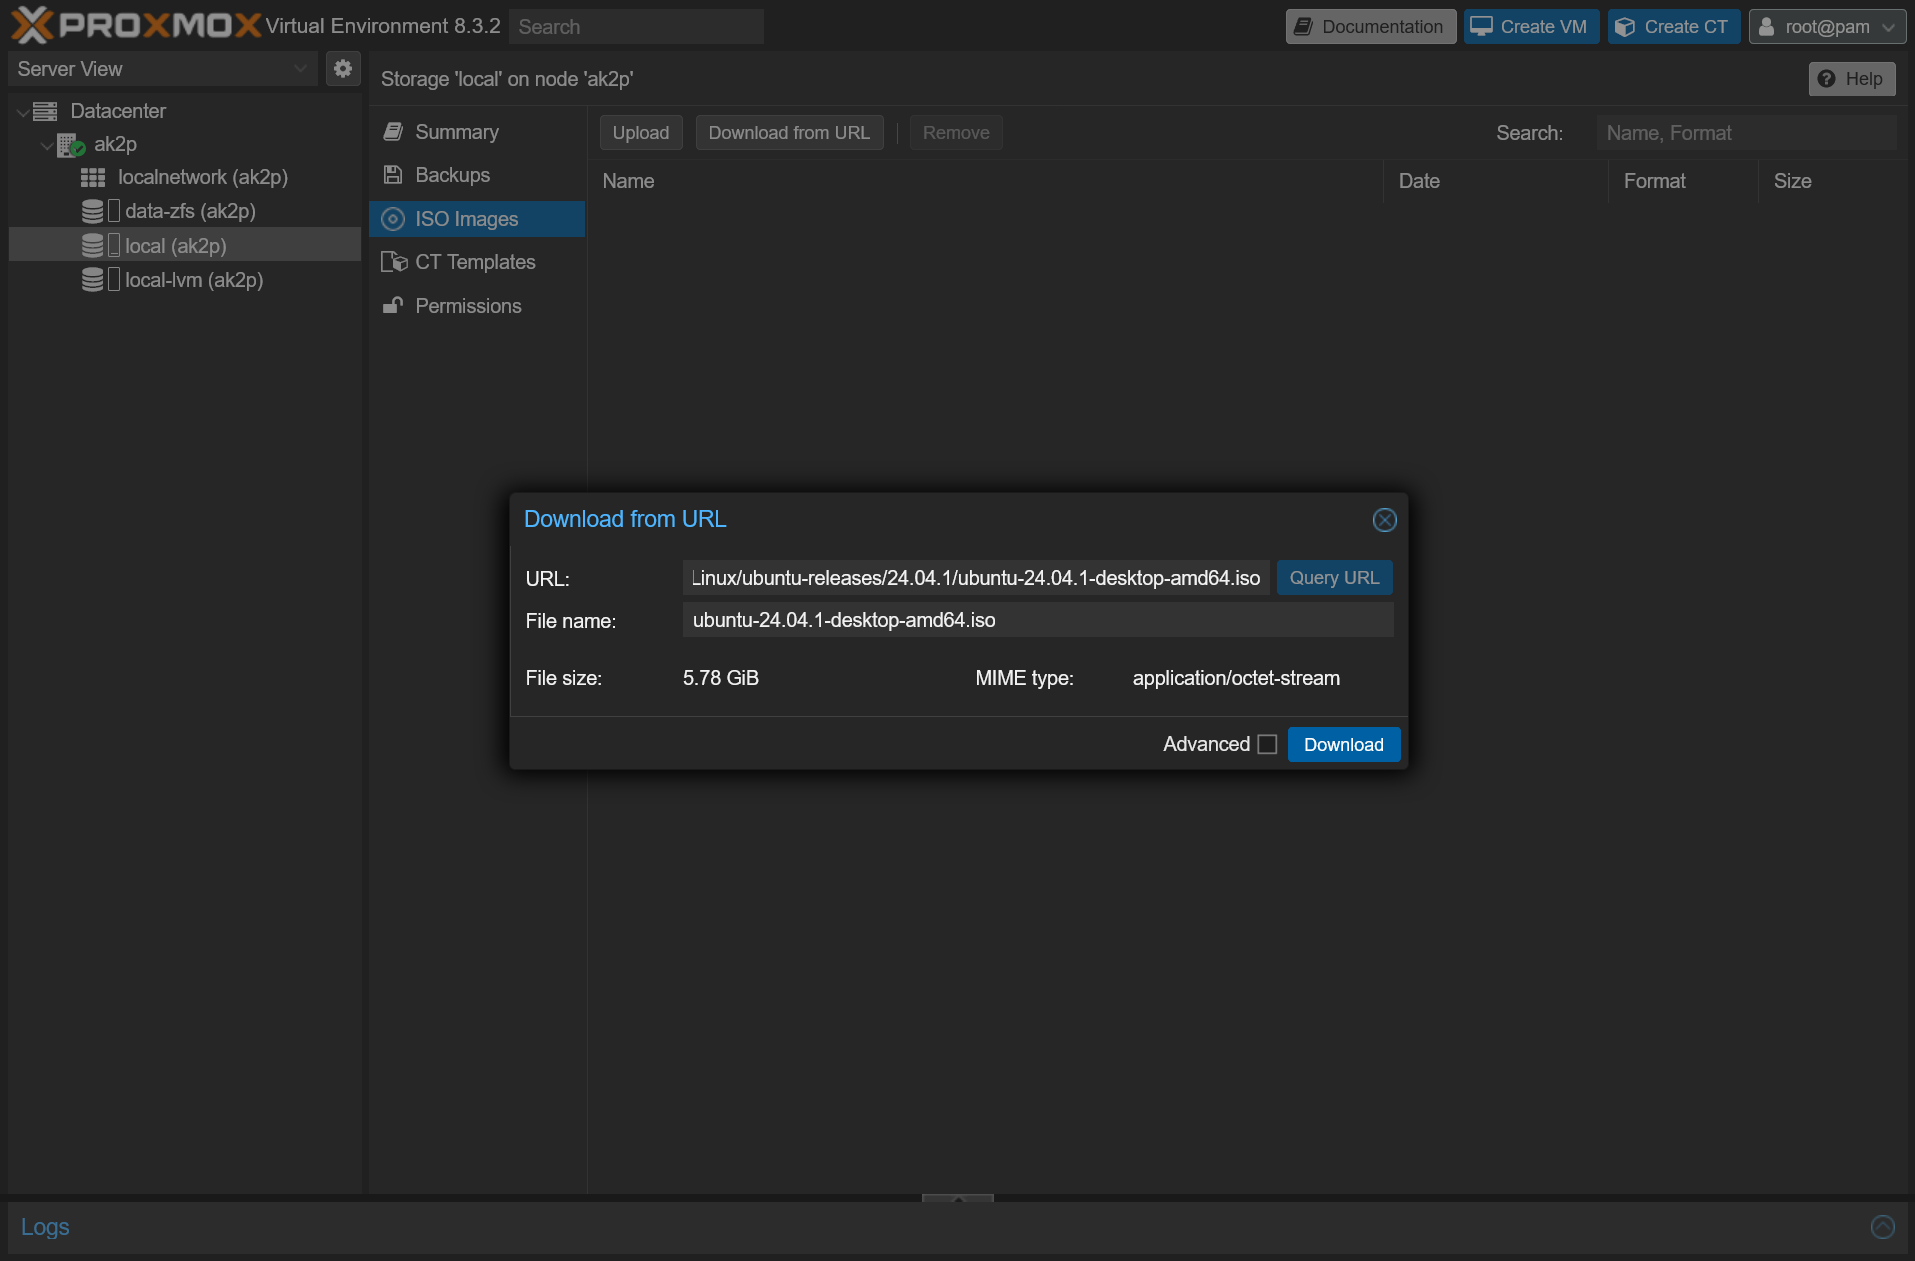Viewport: 1915px width, 1261px height.
Task: Click the Datacenter server icon
Action: pos(45,111)
